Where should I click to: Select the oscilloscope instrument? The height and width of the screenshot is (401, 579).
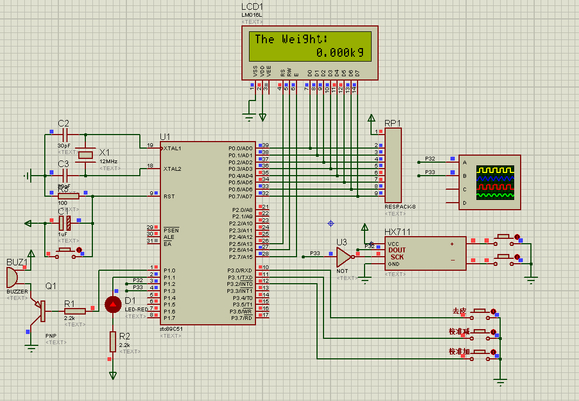click(x=490, y=182)
